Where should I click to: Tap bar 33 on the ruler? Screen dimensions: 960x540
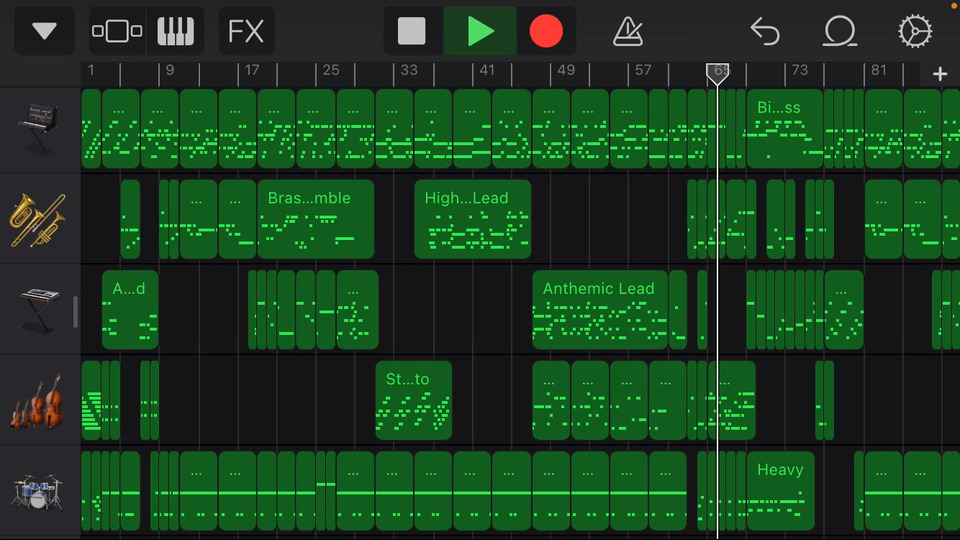(x=409, y=70)
